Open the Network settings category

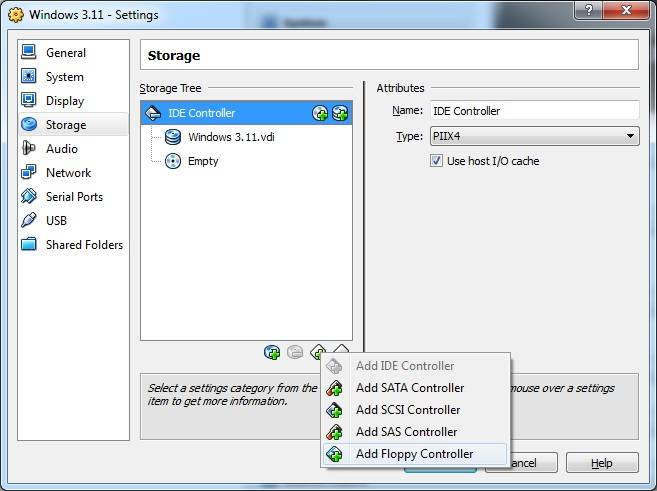pos(68,173)
